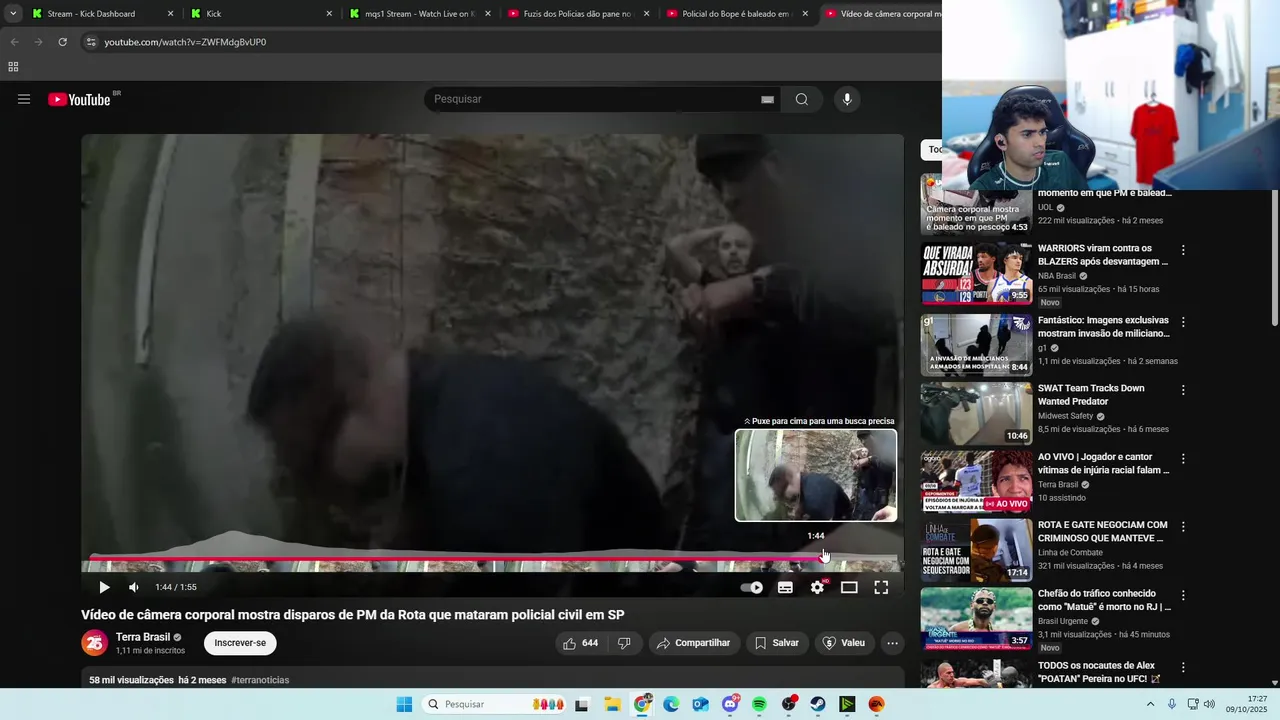Save video with the Salvar button

pyautogui.click(x=777, y=643)
